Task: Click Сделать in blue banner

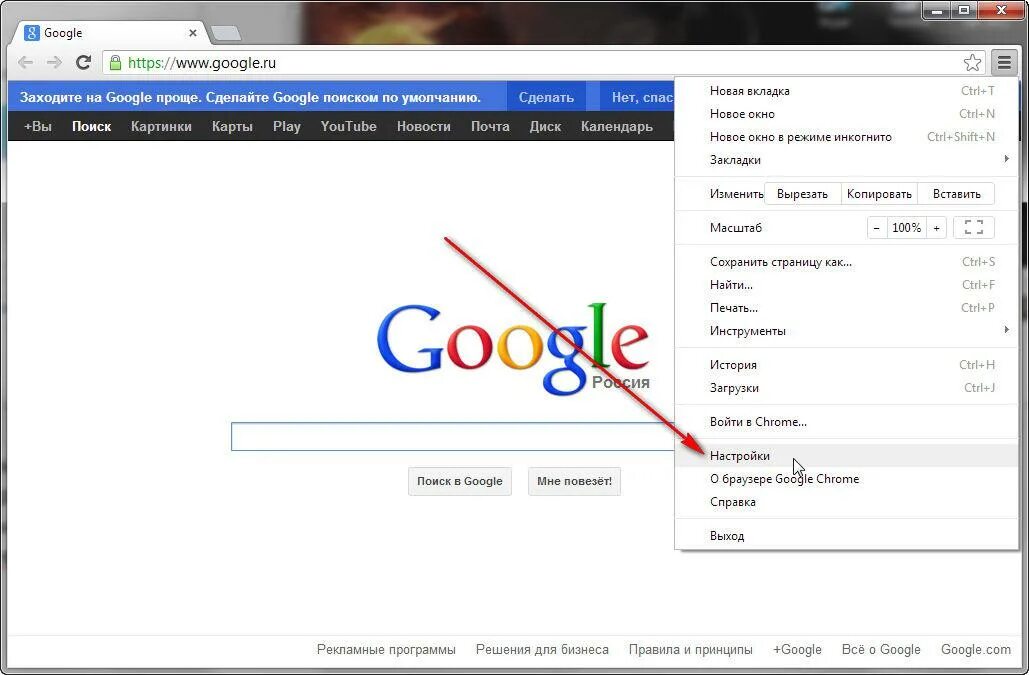Action: 546,97
